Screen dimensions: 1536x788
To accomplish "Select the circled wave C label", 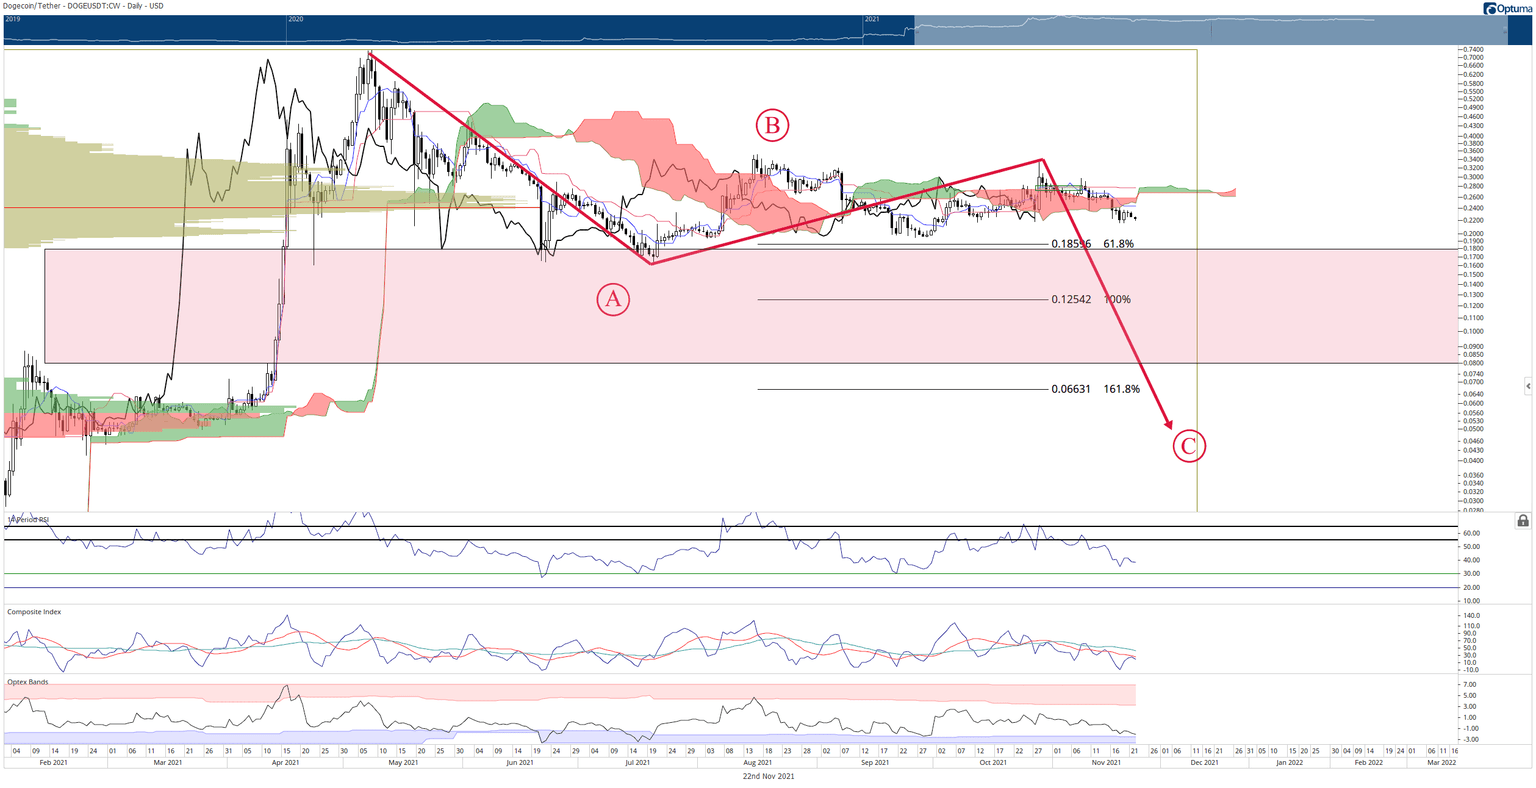I will tap(1189, 445).
